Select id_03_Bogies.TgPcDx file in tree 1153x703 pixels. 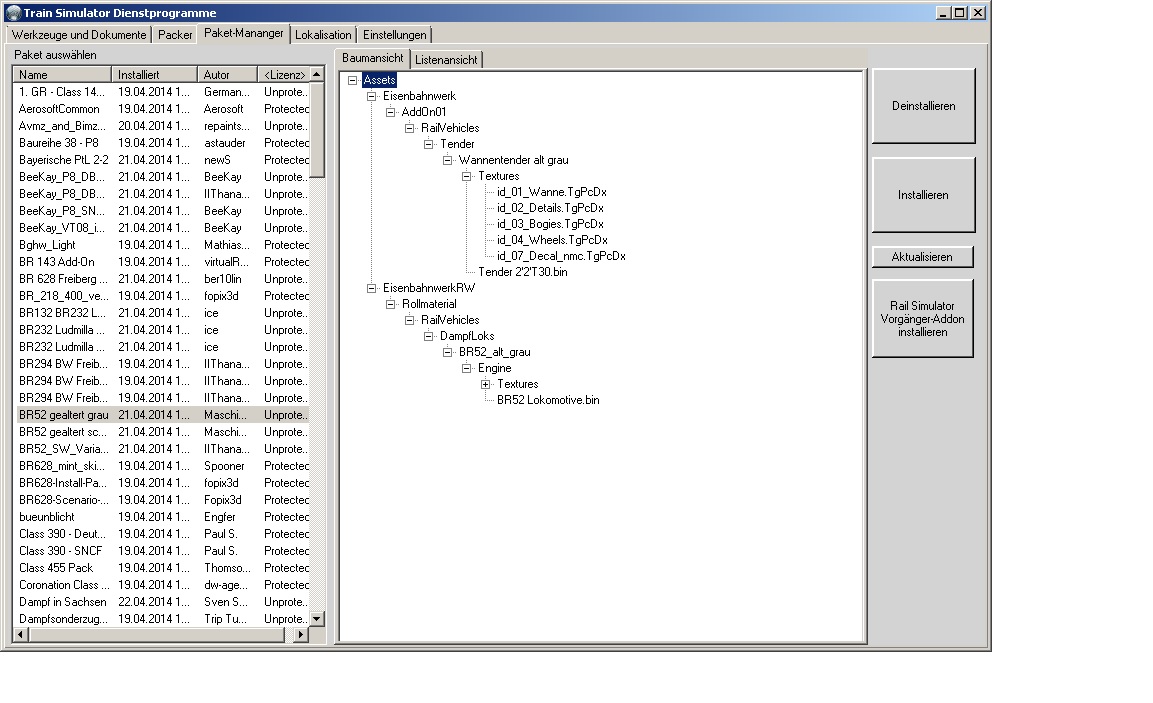point(550,224)
